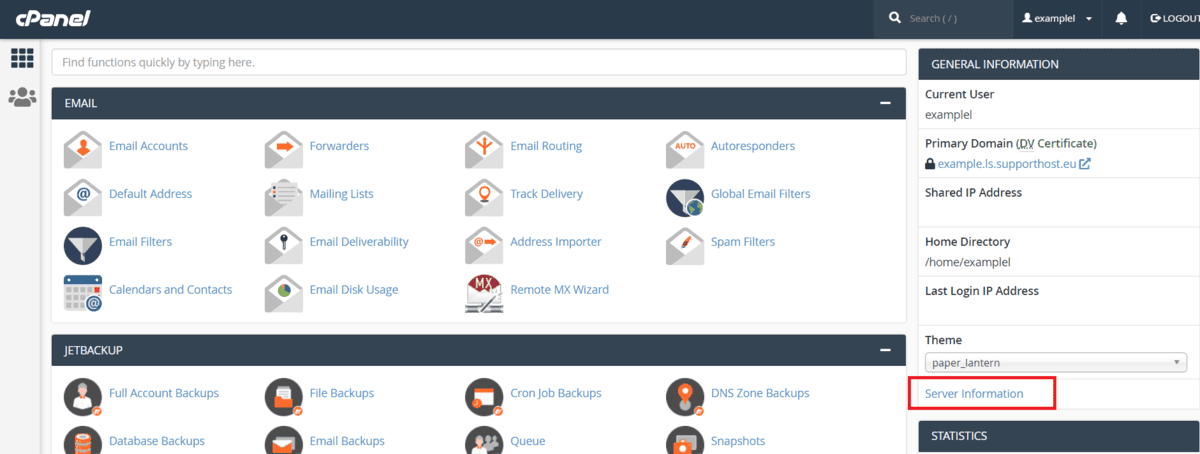Click the Server Information link
The image size is (1200, 454).
(x=974, y=394)
